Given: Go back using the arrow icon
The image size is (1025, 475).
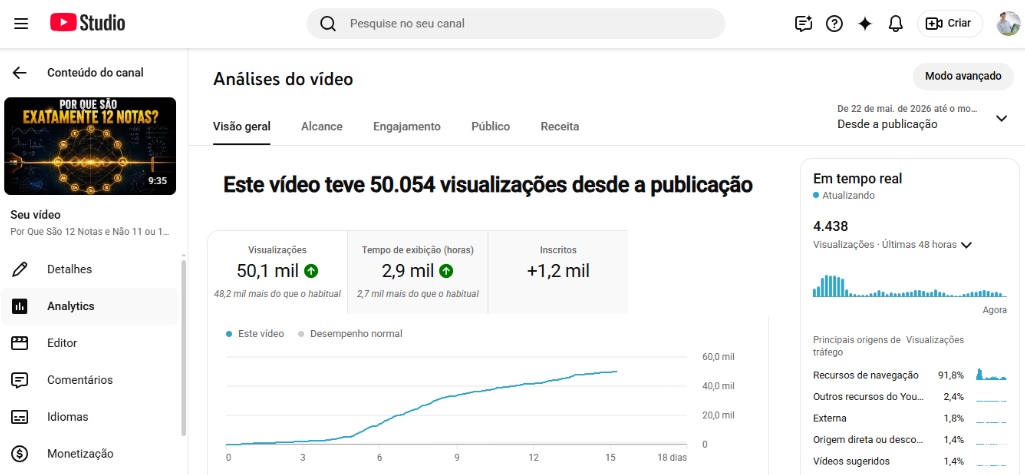Looking at the screenshot, I should click(x=20, y=73).
